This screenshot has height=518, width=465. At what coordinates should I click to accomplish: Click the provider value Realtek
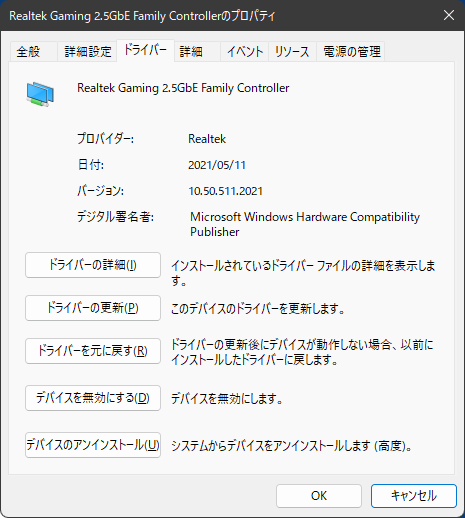(x=207, y=139)
